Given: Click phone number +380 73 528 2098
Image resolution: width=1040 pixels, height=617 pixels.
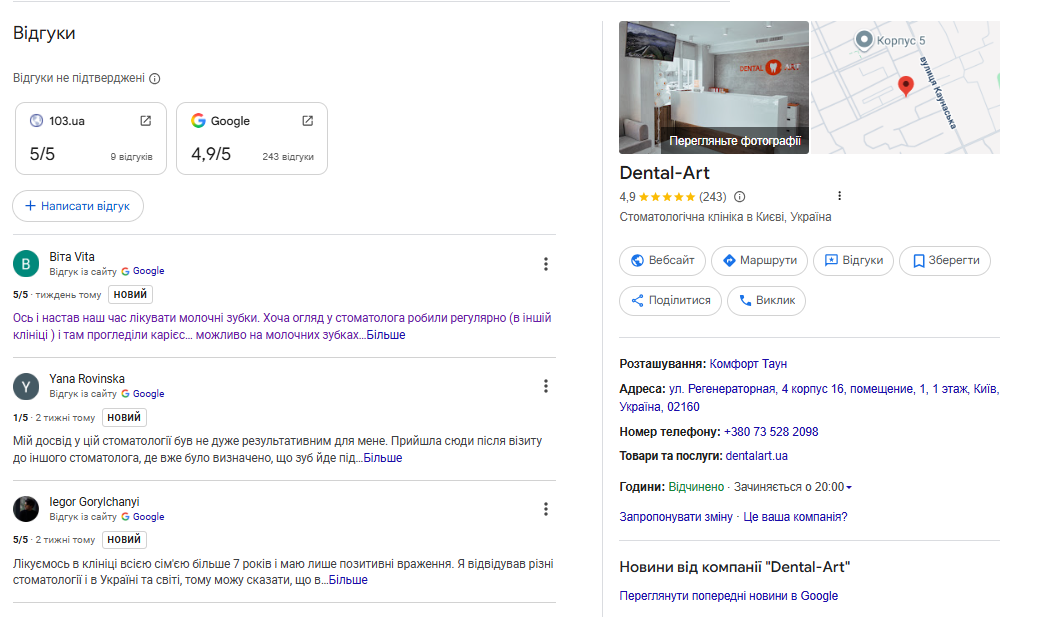Looking at the screenshot, I should click(x=771, y=432).
